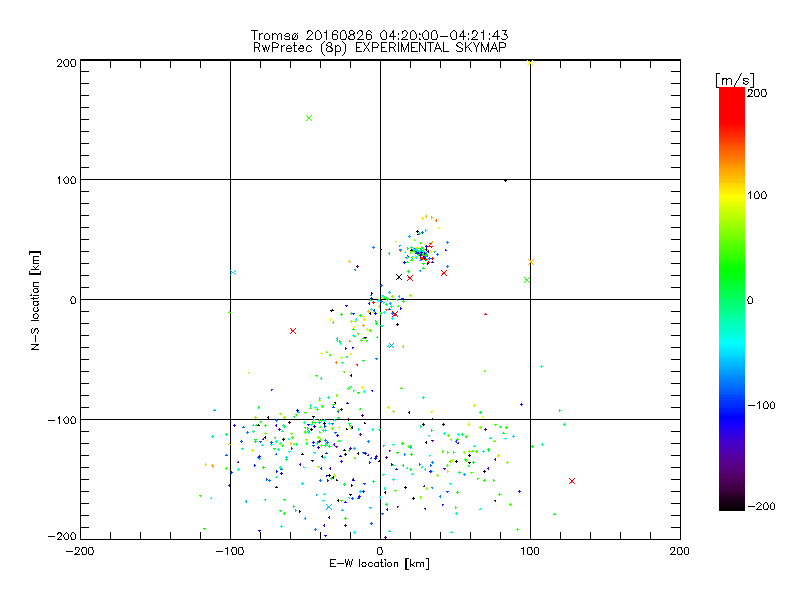This screenshot has height=600, width=800.
Task: Click the red X marker west of the origin
Action: click(293, 331)
